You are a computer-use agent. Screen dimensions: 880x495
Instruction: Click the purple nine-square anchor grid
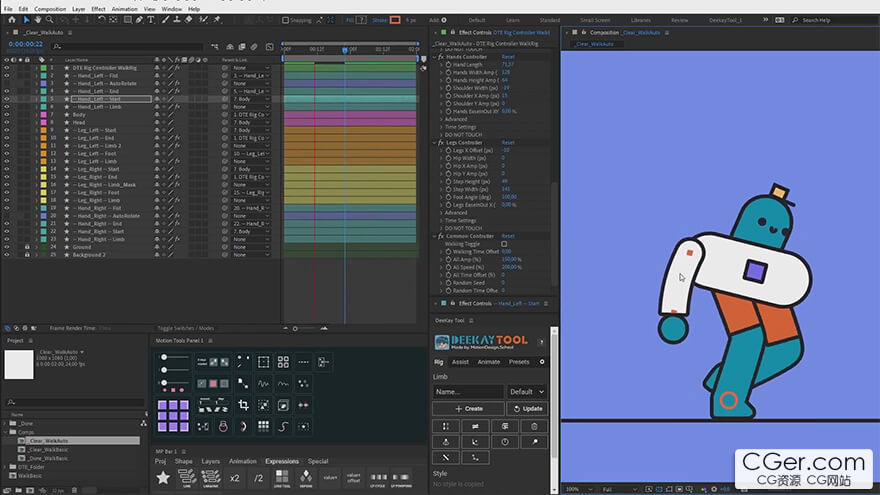pos(173,416)
